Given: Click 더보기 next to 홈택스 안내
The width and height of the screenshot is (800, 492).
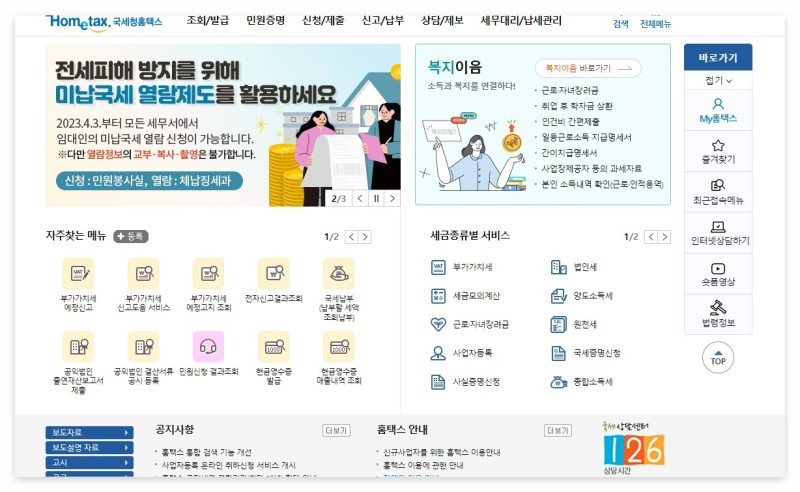Looking at the screenshot, I should tap(558, 431).
